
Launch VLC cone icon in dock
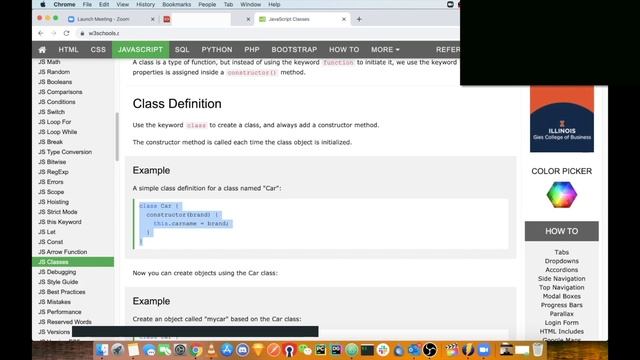211,350
